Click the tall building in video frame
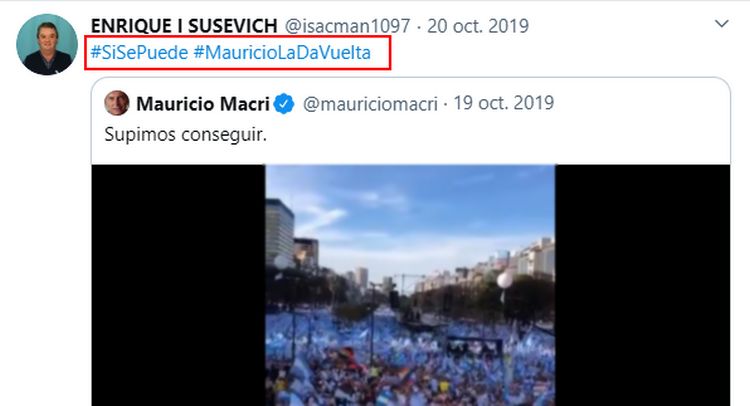750x406 pixels. pyautogui.click(x=279, y=234)
